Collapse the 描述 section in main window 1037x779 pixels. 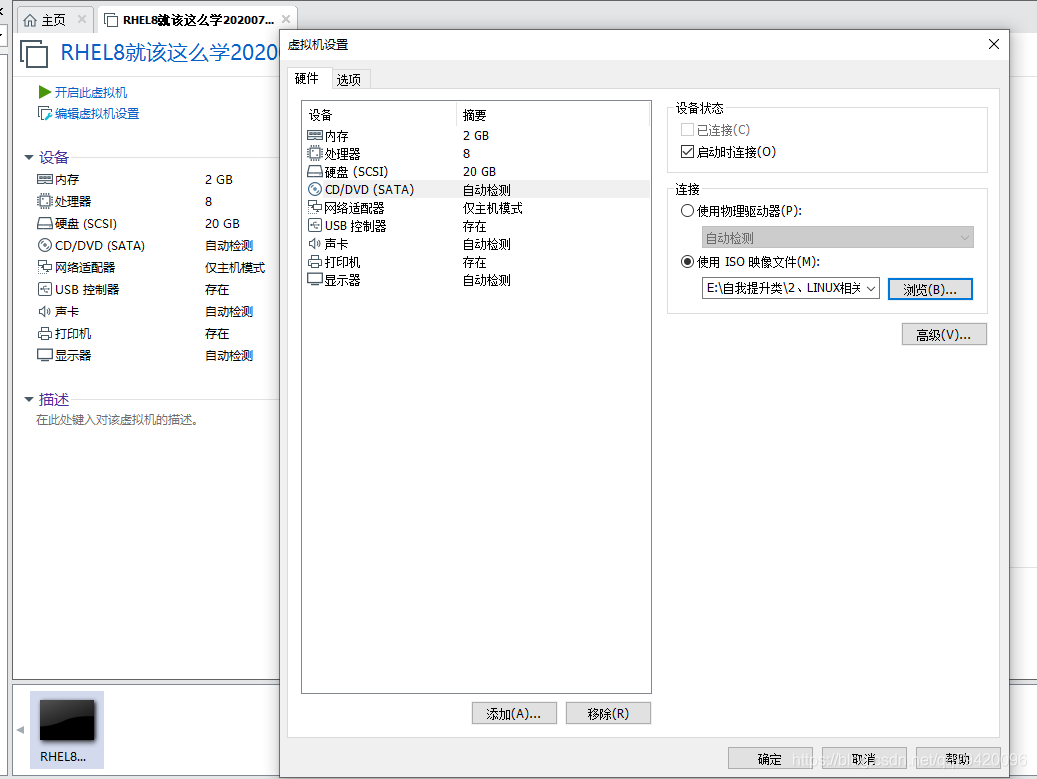click(29, 399)
